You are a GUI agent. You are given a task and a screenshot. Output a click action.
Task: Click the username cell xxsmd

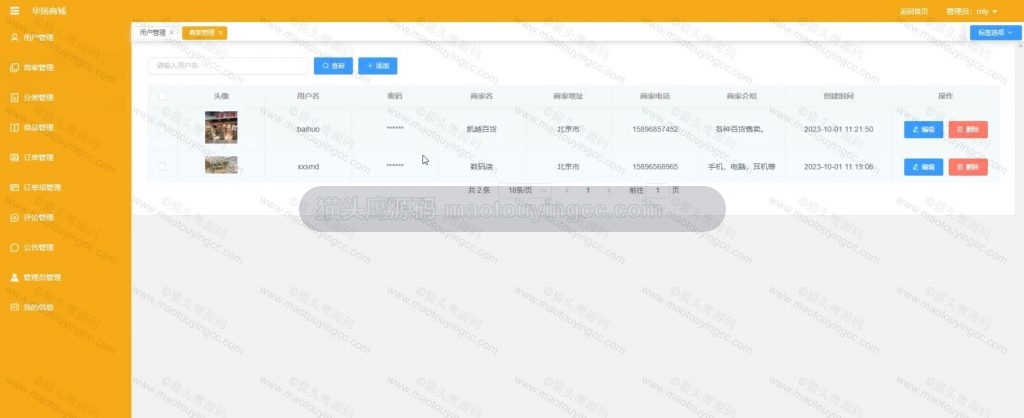(308, 167)
